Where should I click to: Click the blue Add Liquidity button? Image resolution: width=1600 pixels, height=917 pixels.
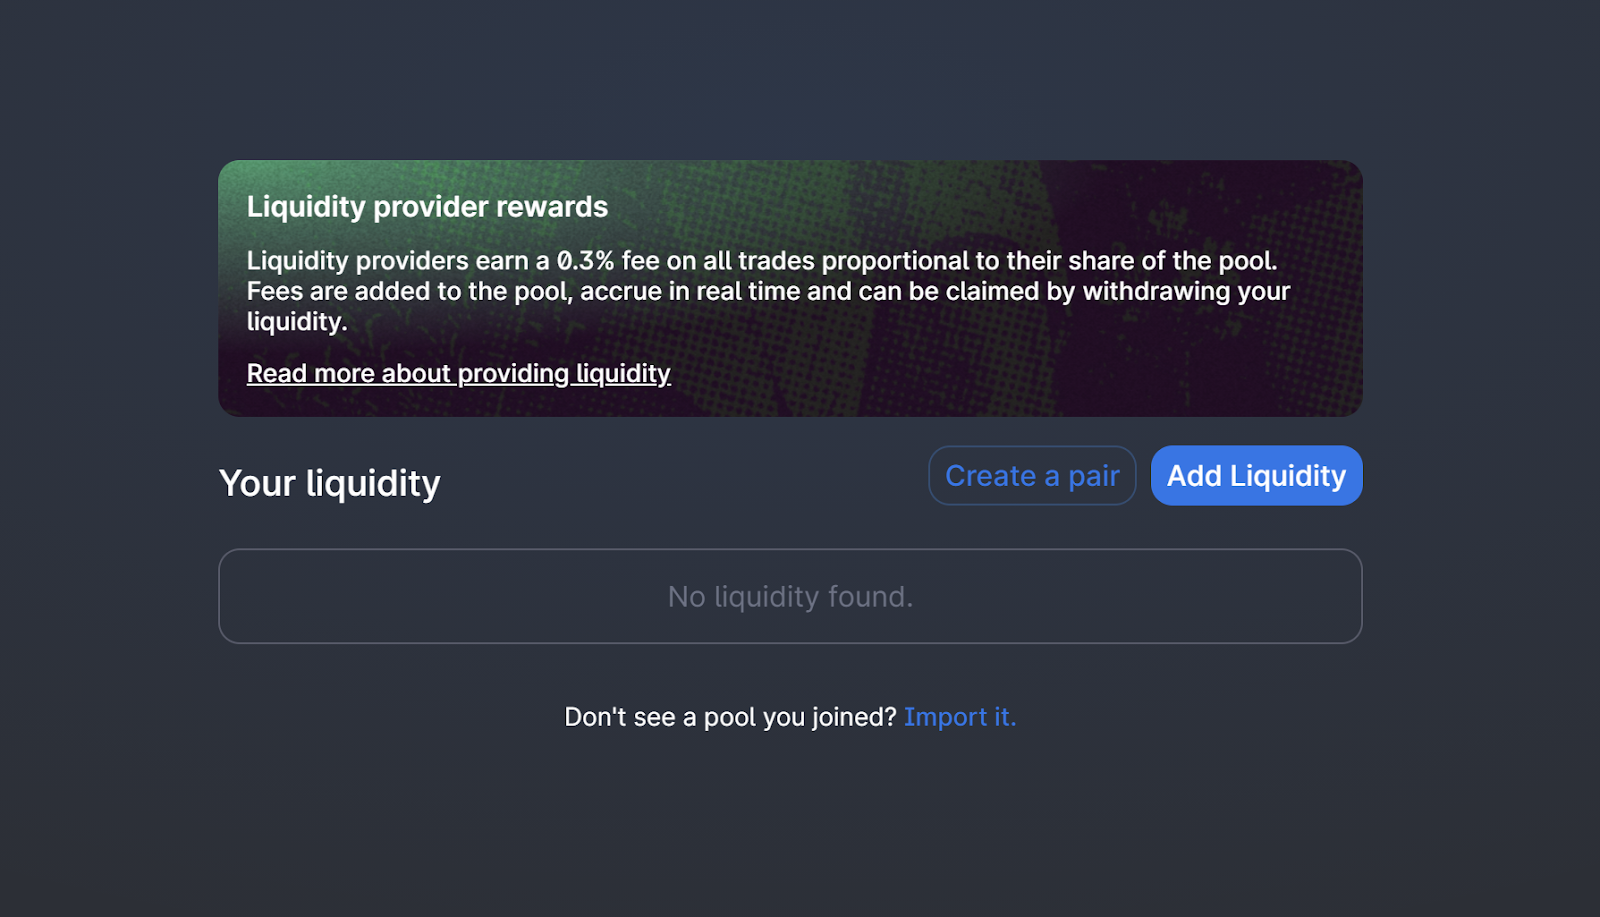[x=1256, y=476]
